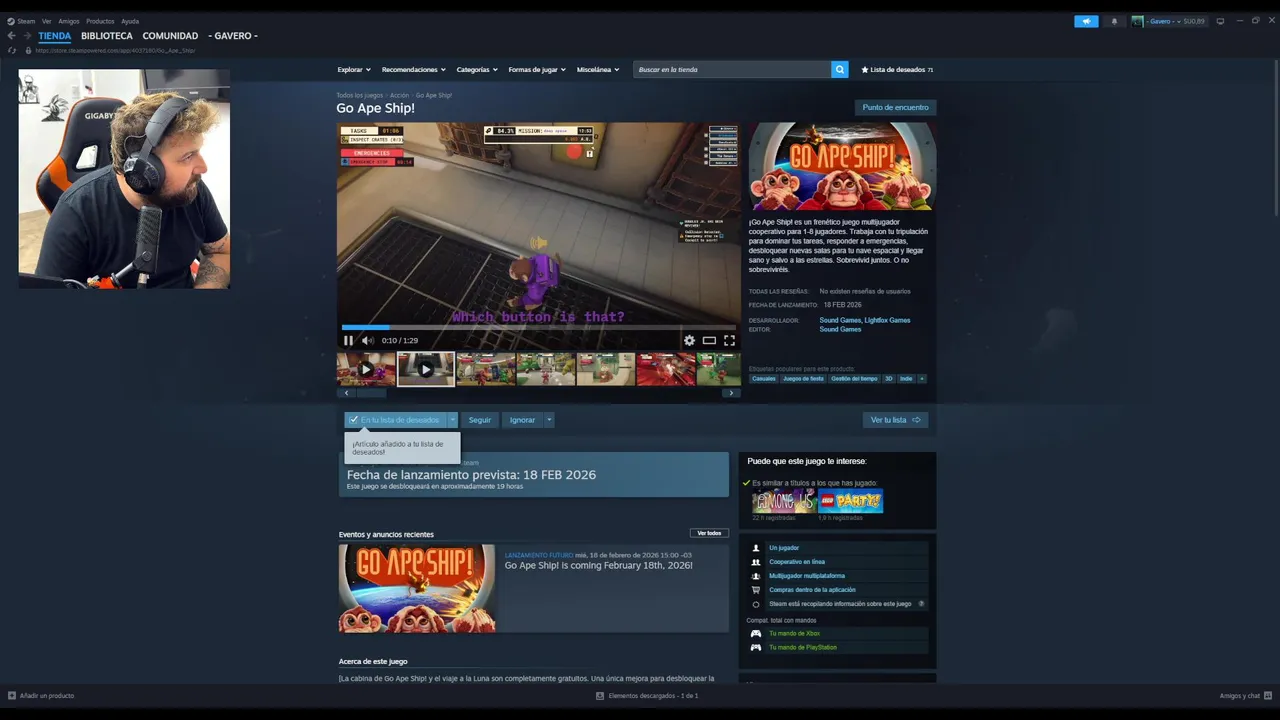Click the Seguir button
Image resolution: width=1280 pixels, height=720 pixels.
point(480,420)
